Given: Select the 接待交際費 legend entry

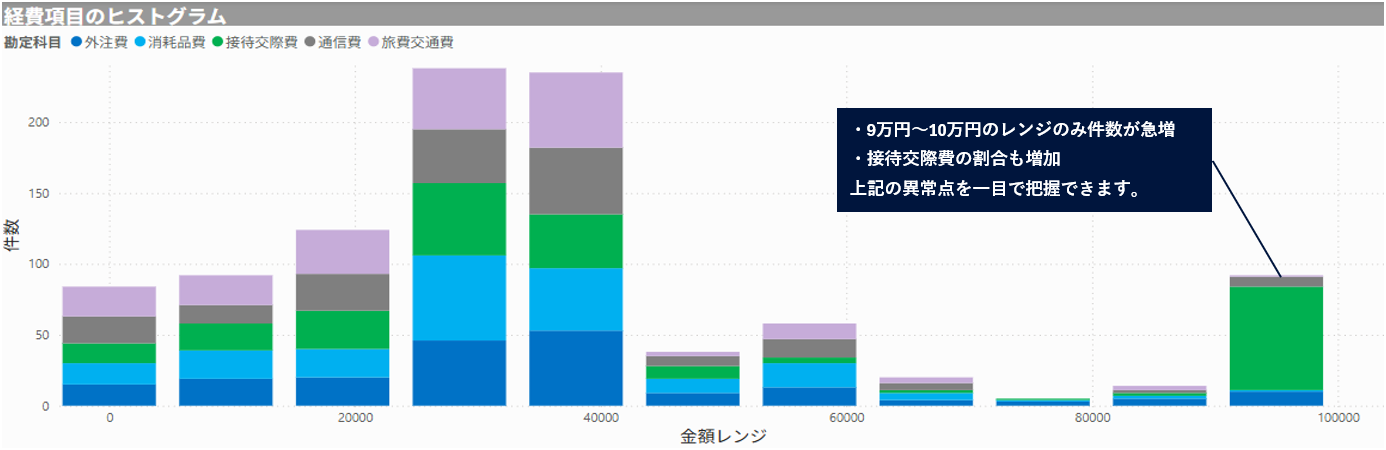Looking at the screenshot, I should 254,43.
